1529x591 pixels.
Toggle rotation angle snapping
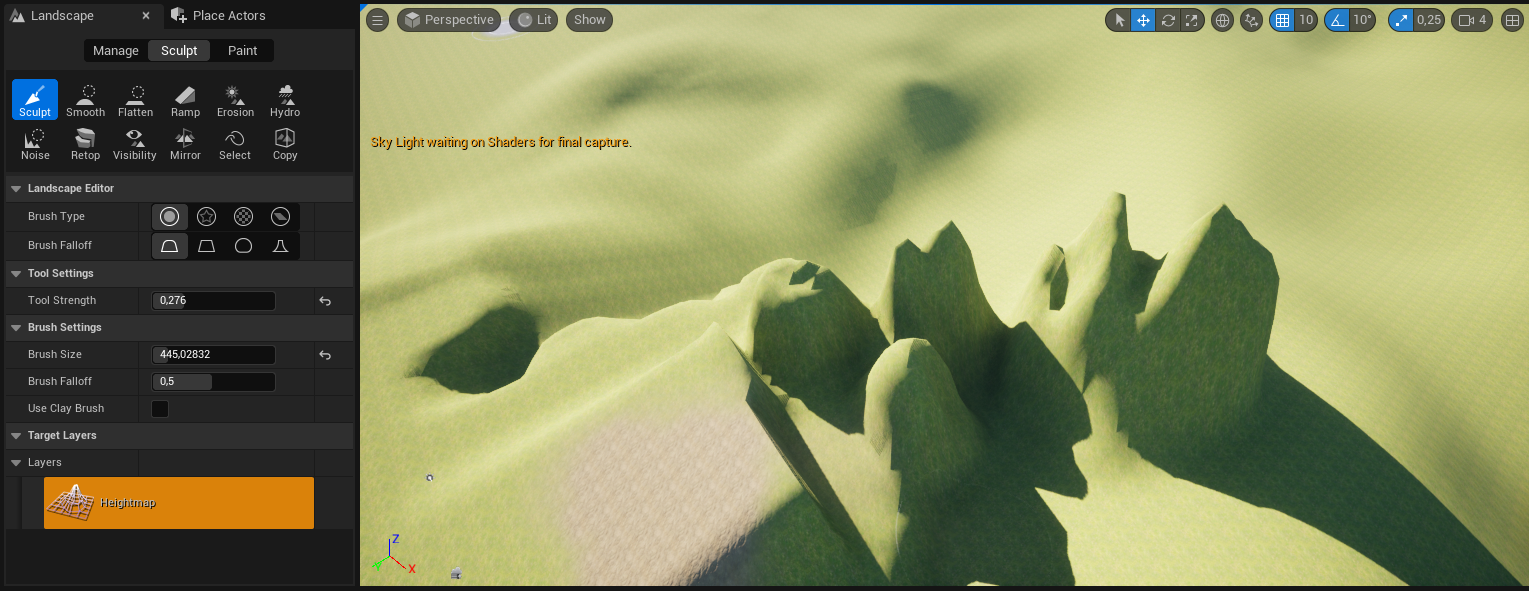tap(1337, 20)
